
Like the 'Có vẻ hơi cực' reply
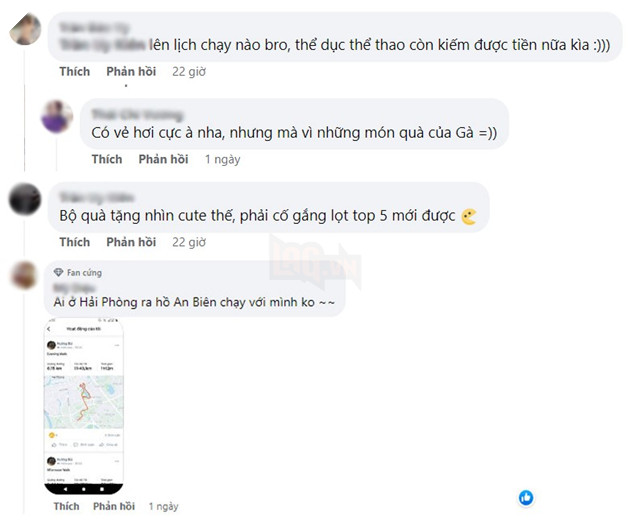pyautogui.click(x=107, y=159)
